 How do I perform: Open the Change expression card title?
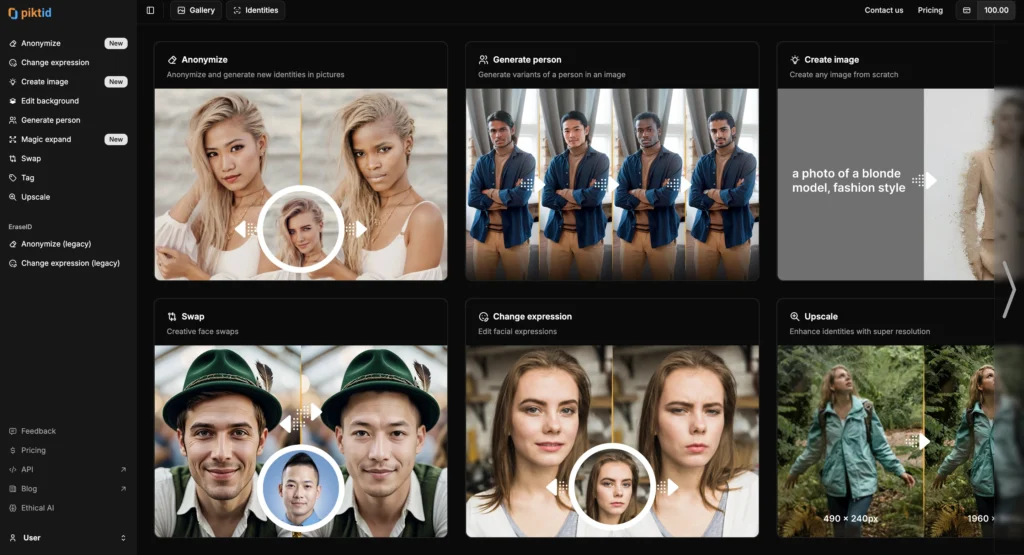pyautogui.click(x=532, y=317)
